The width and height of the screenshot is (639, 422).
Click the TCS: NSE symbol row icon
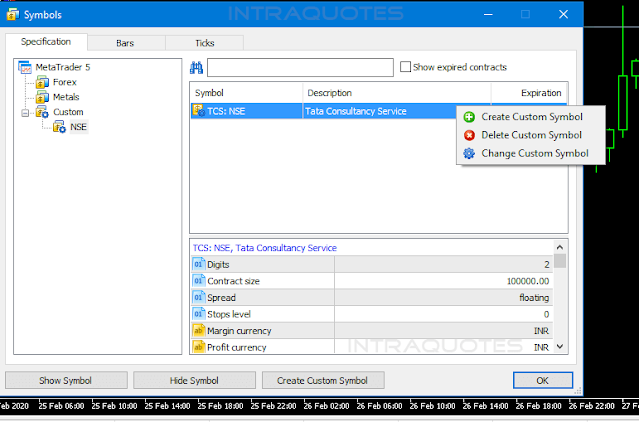point(199,111)
